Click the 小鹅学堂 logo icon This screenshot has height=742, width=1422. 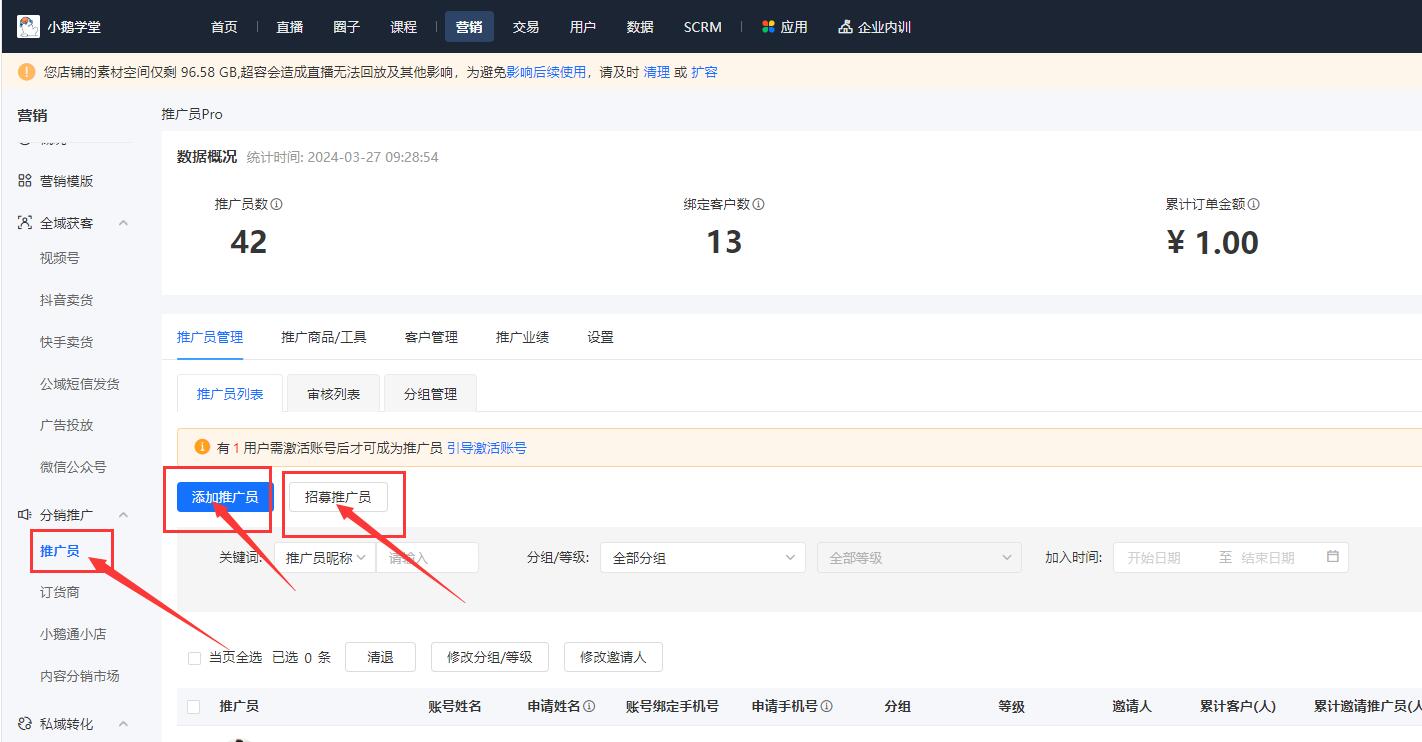point(28,27)
